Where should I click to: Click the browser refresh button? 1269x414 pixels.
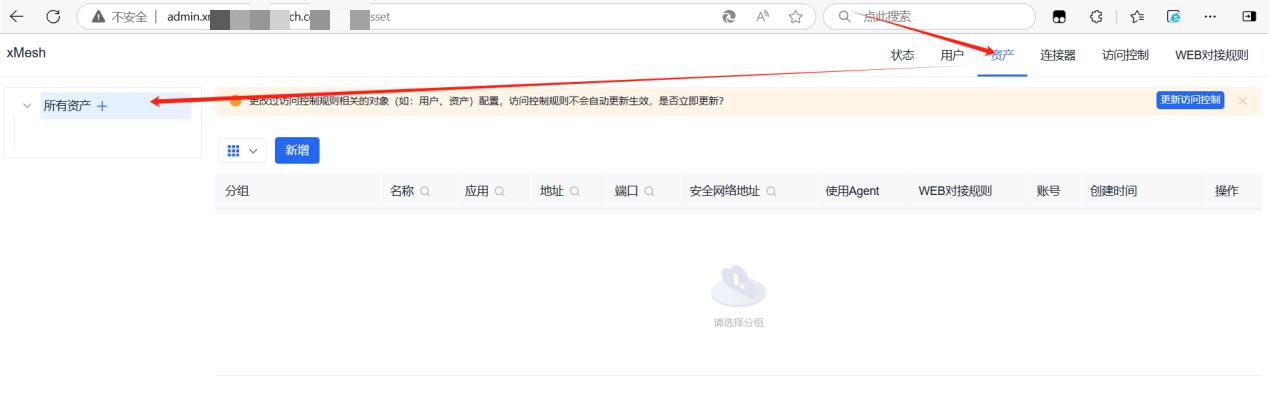pyautogui.click(x=53, y=17)
